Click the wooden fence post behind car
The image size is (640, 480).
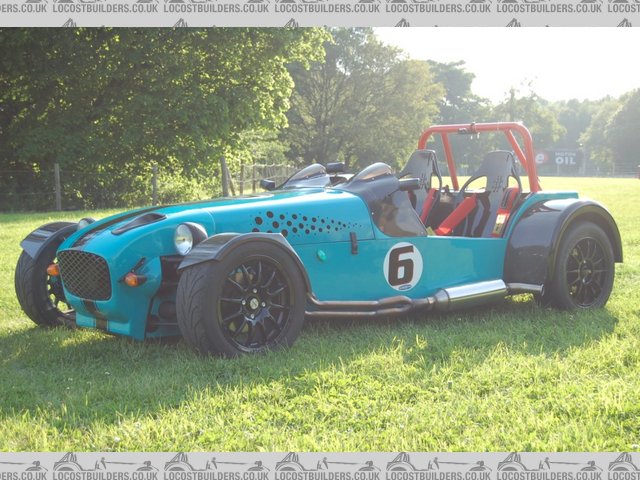57,187
